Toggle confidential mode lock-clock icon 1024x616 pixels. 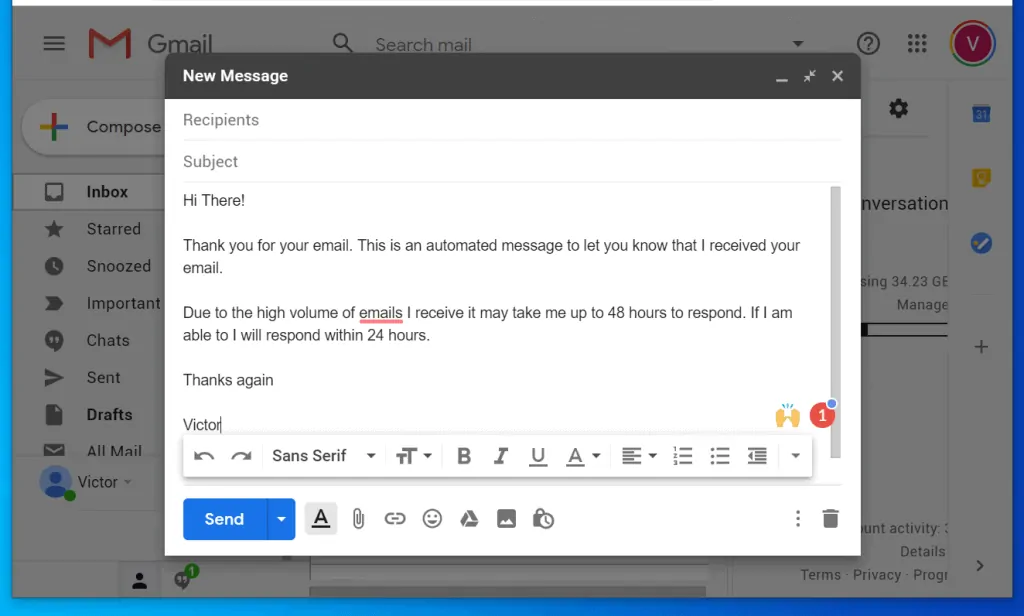[x=543, y=519]
